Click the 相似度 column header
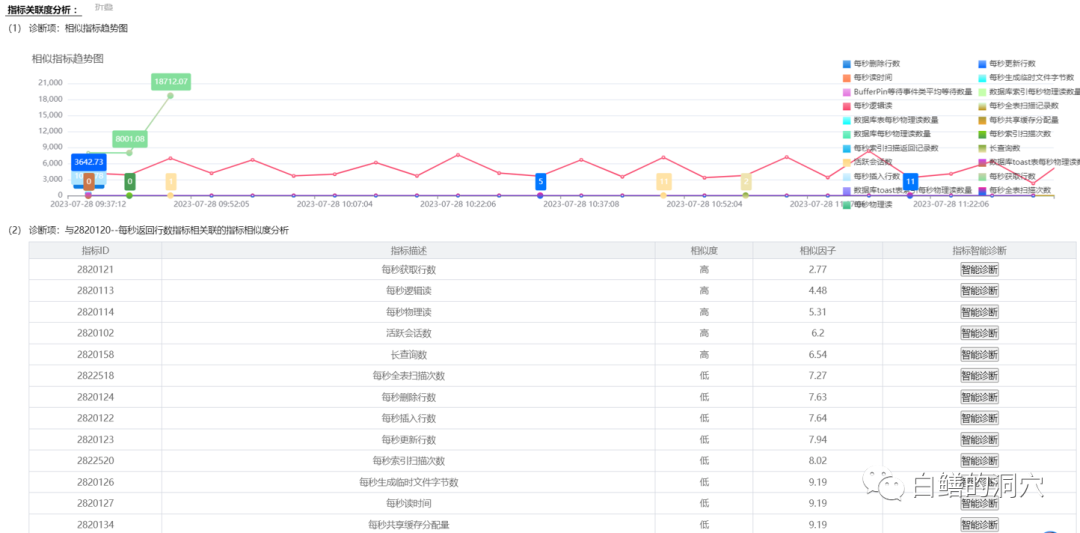1080x533 pixels. (704, 250)
